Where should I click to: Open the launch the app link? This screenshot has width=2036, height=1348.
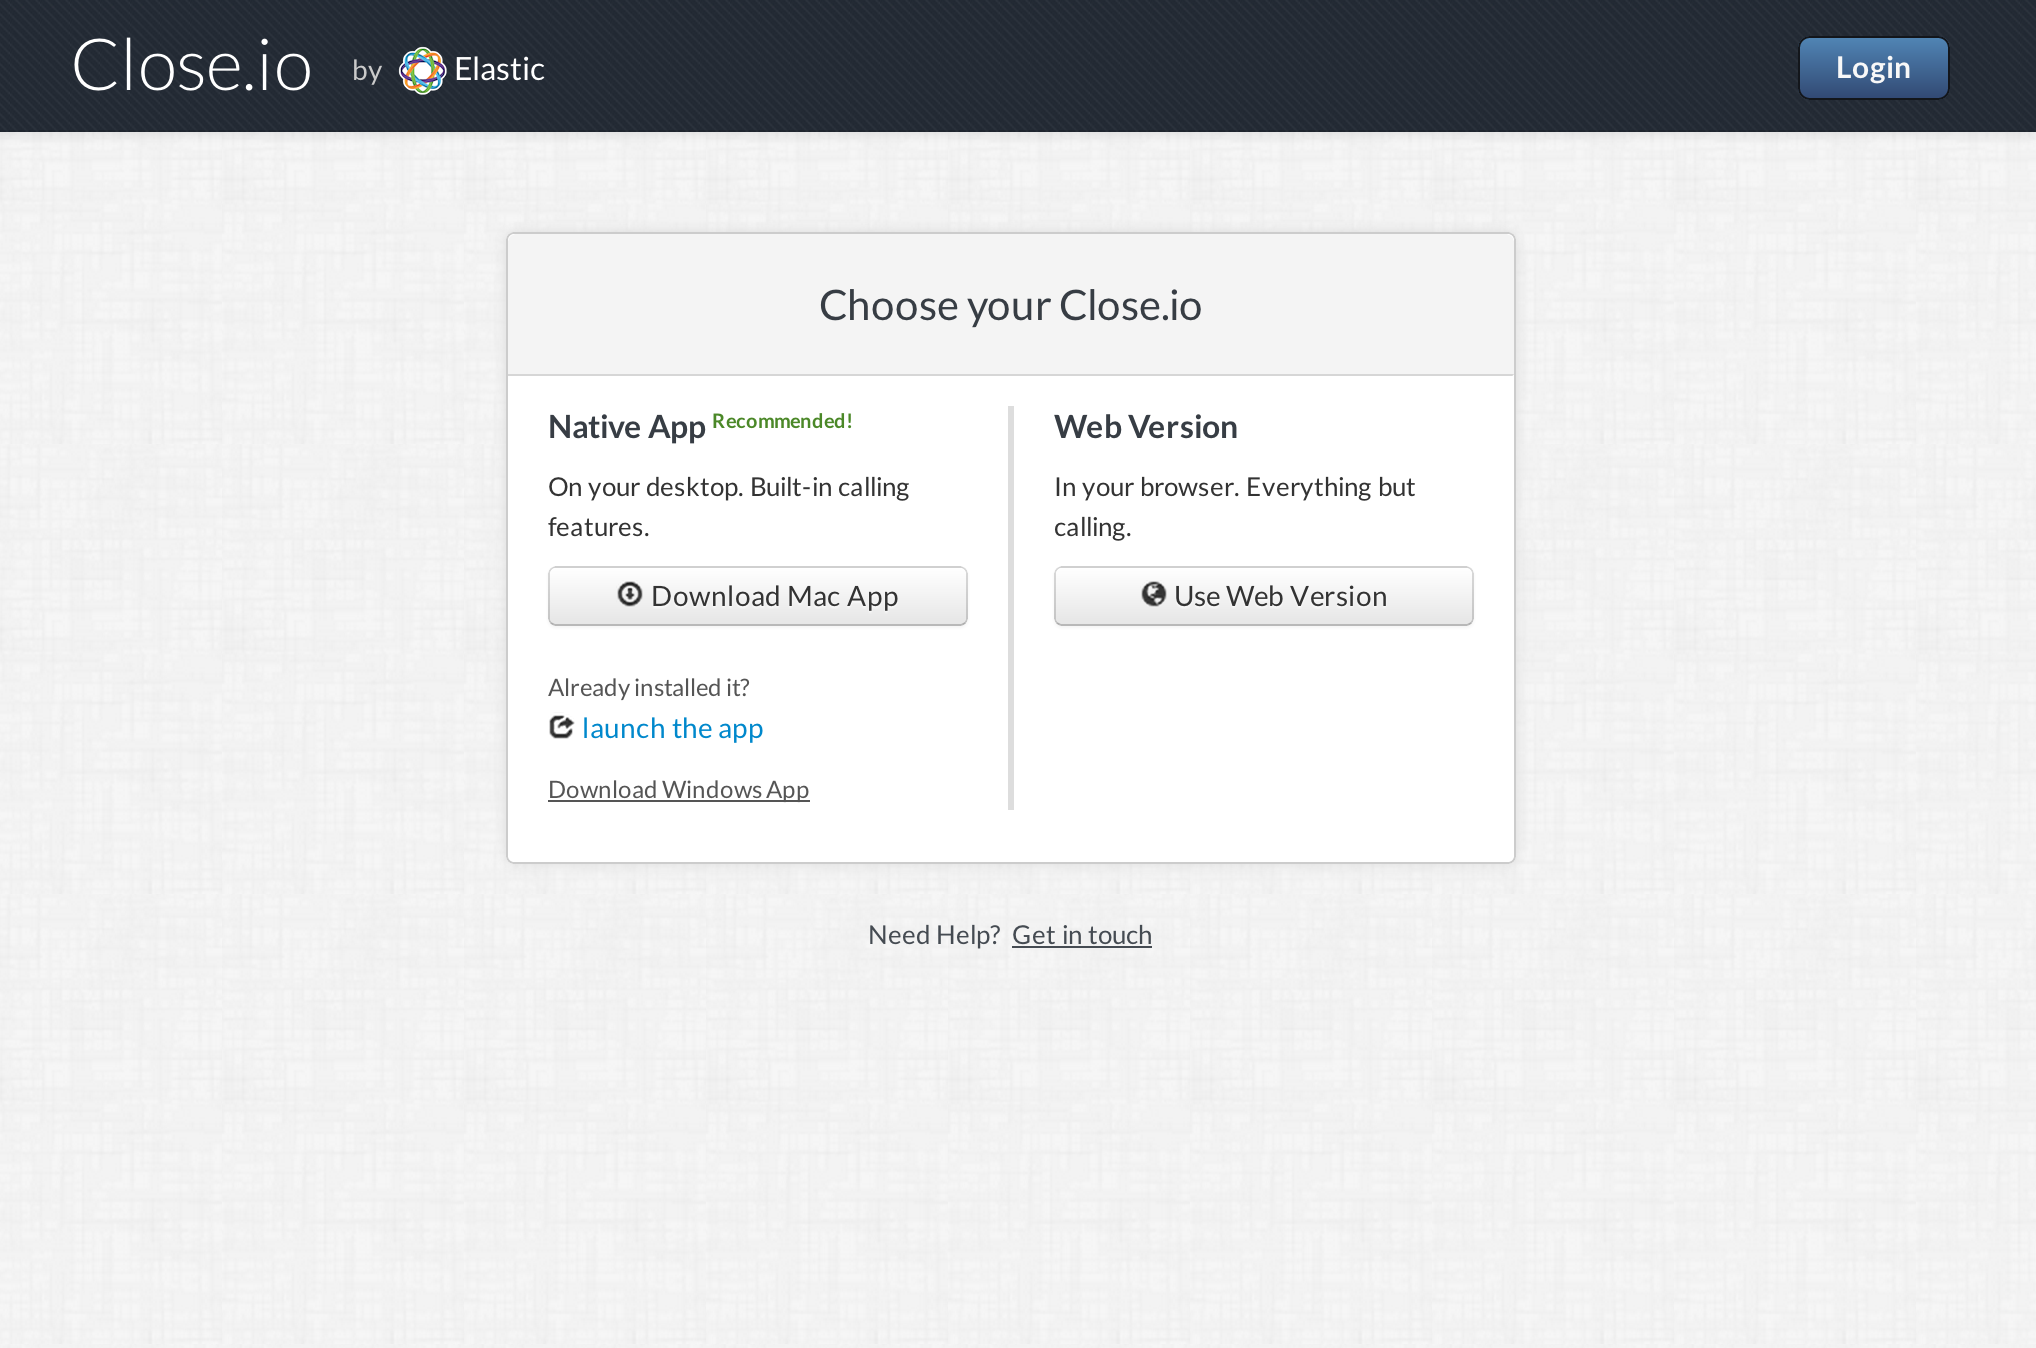[672, 728]
